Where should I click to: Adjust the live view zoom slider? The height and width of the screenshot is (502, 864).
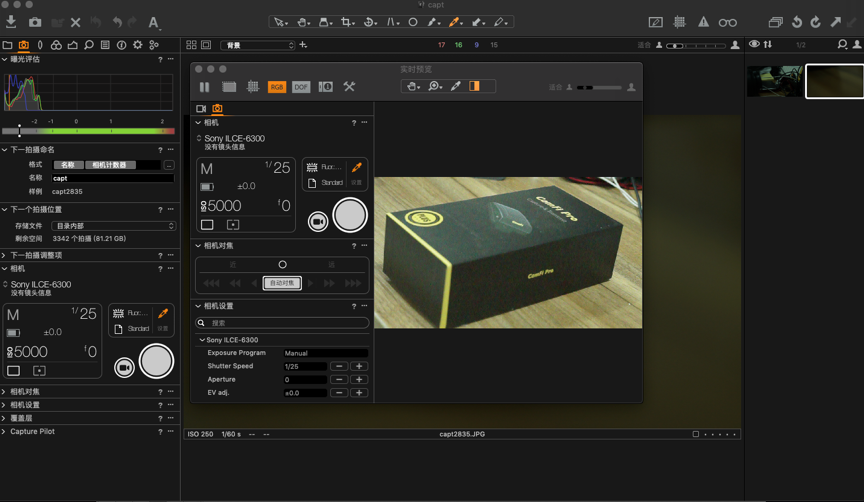[x=598, y=87]
